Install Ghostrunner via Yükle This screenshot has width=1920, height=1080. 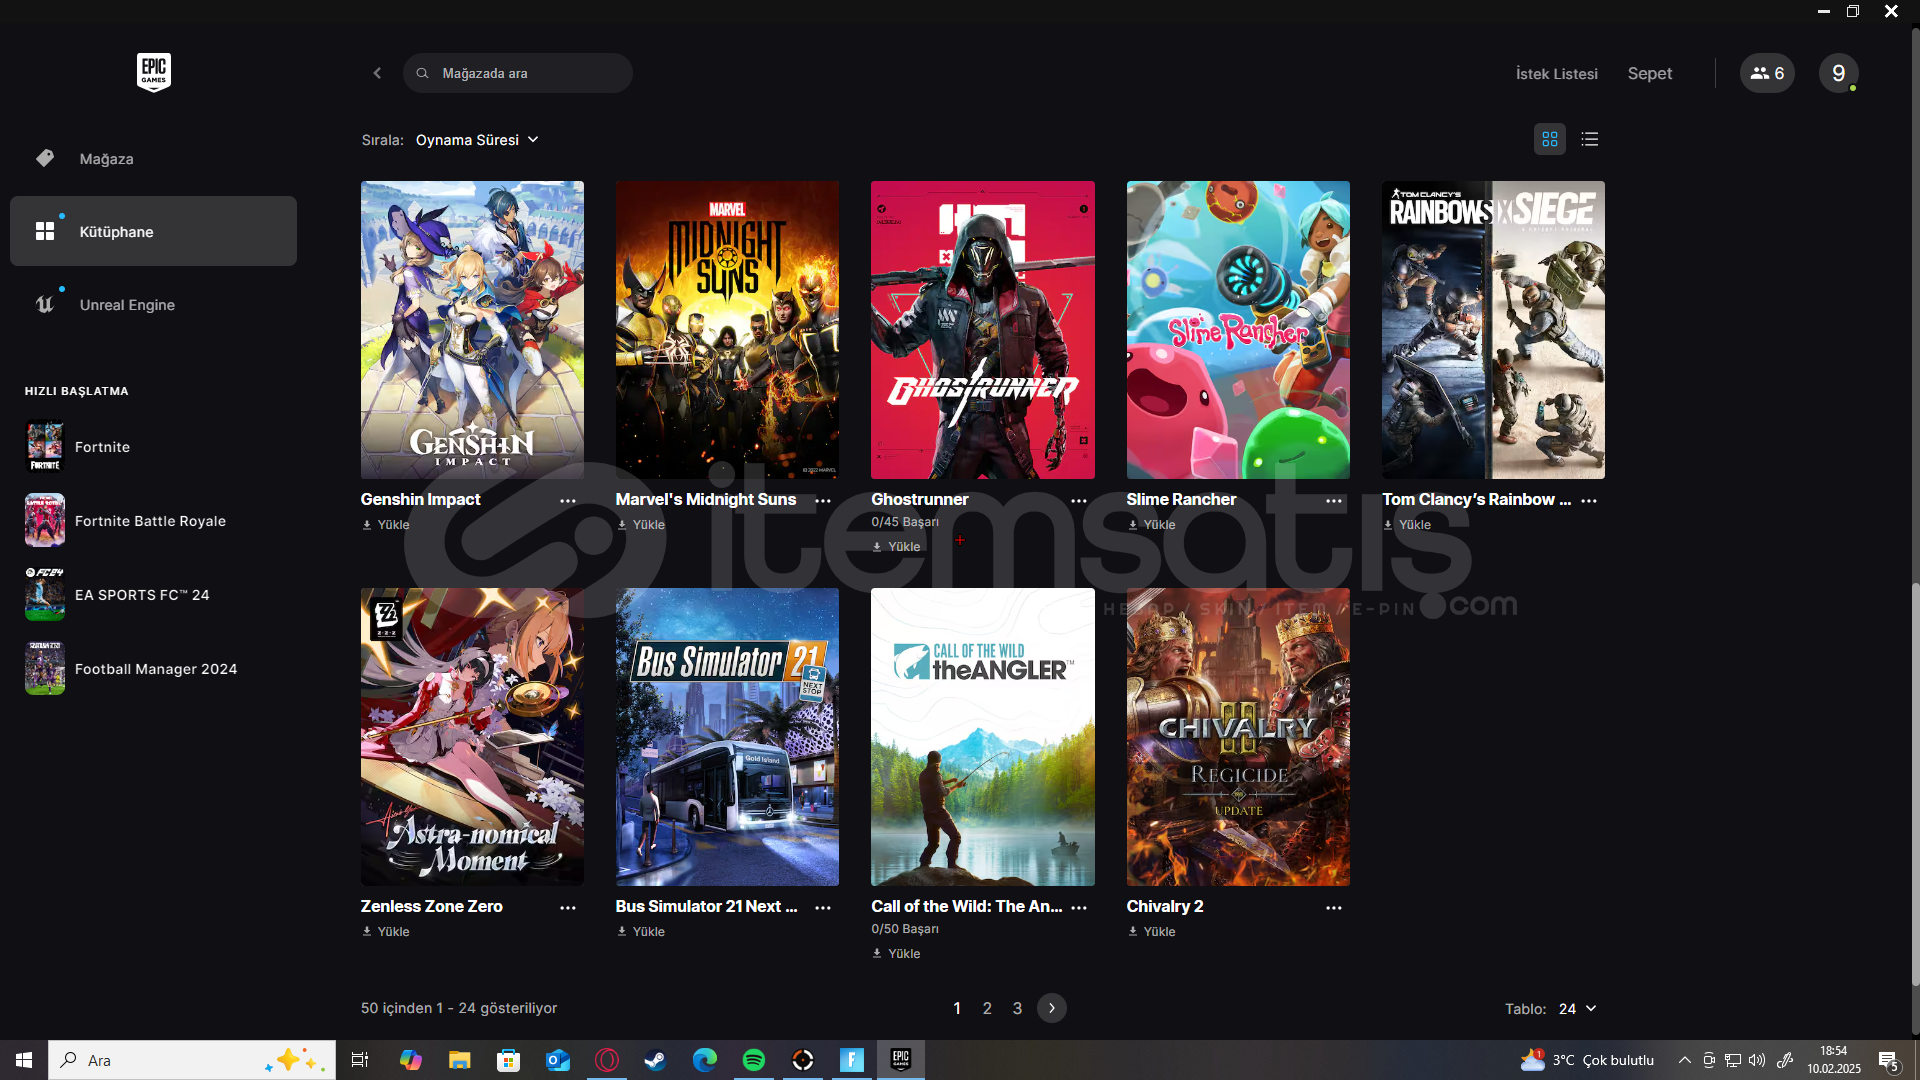click(896, 546)
